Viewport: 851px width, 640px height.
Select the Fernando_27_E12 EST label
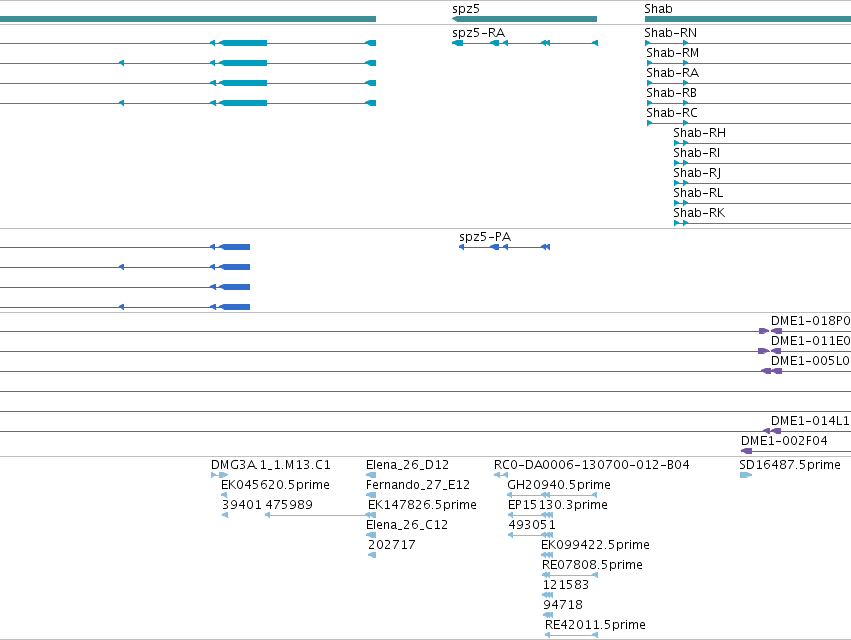418,485
